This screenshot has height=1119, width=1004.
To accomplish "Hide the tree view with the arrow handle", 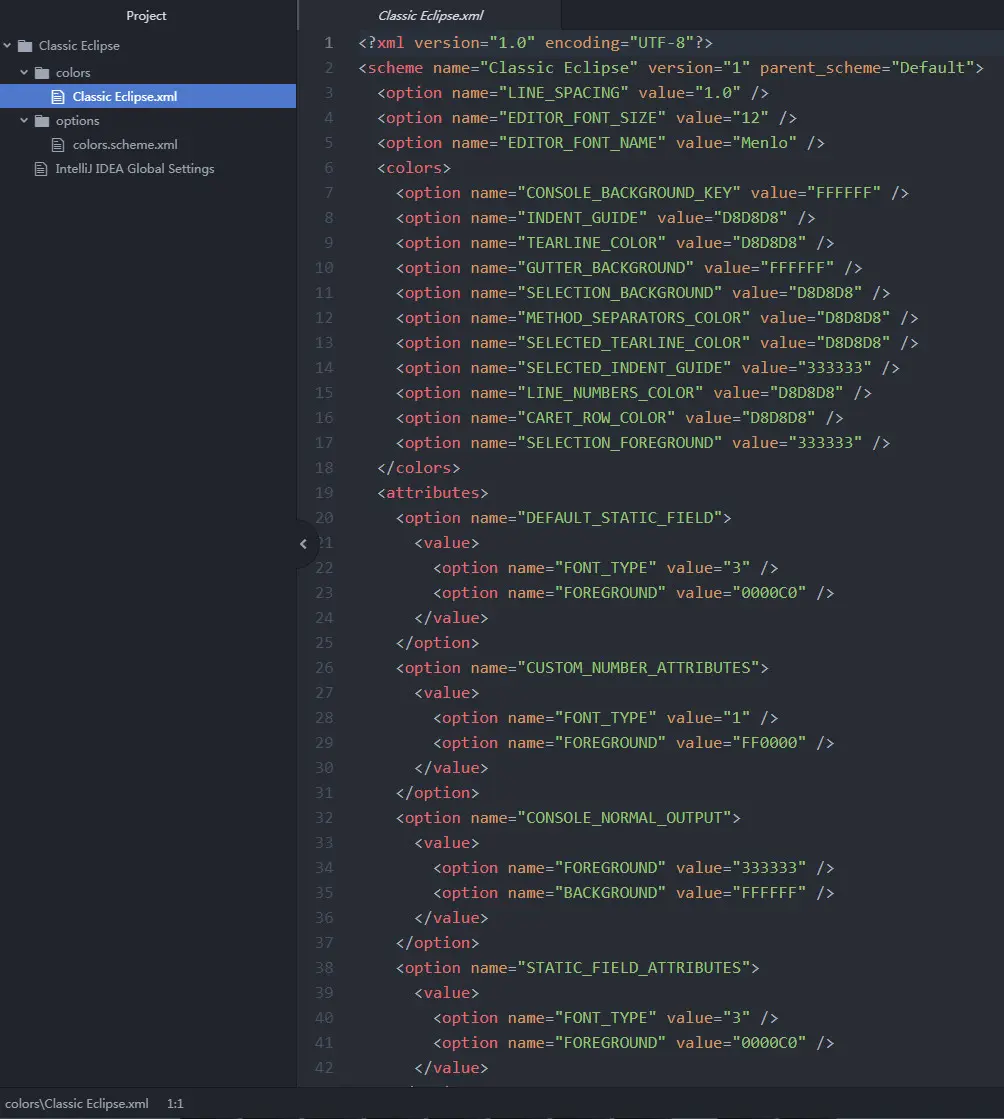I will tap(303, 544).
